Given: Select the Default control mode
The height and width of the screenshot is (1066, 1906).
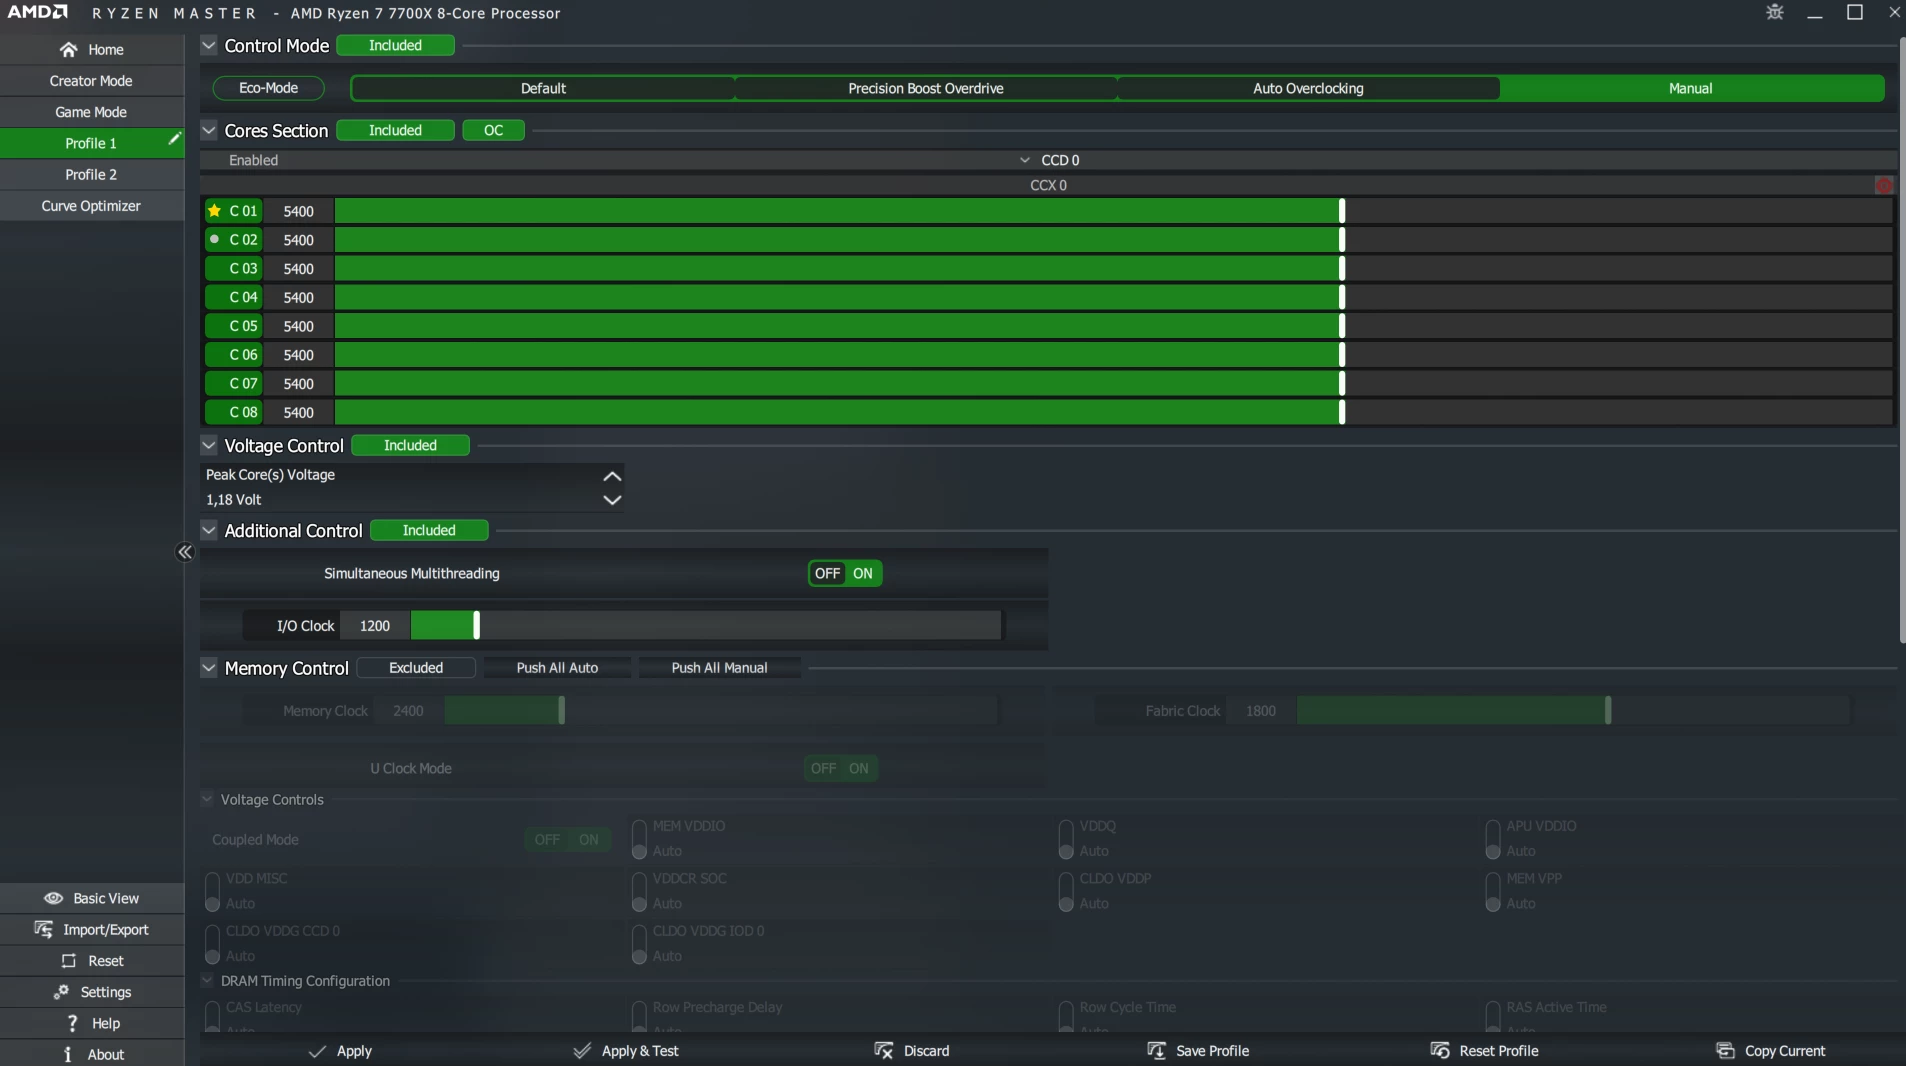Looking at the screenshot, I should [x=543, y=88].
